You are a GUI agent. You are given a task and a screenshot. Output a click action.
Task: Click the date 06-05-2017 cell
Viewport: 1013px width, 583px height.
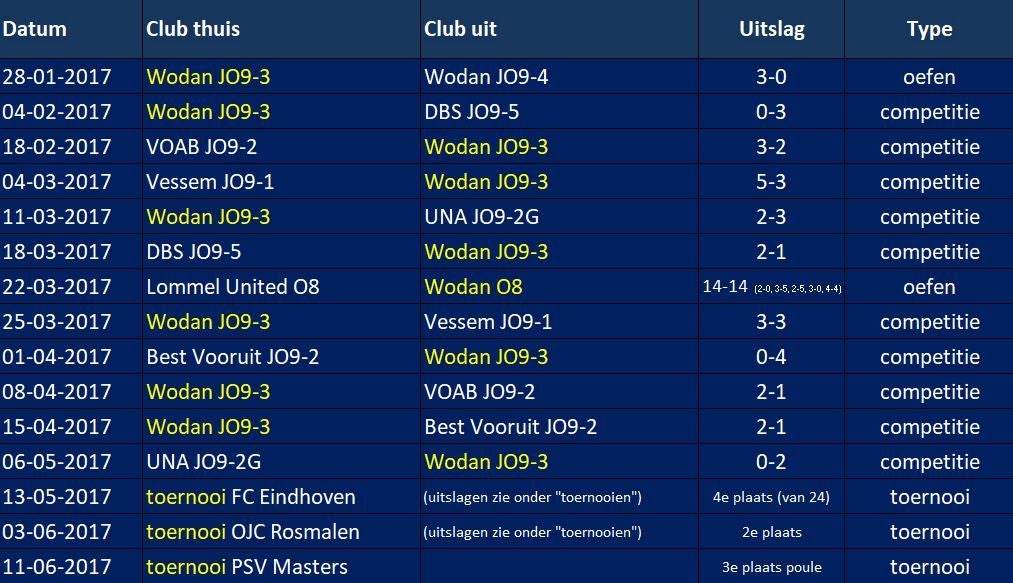click(x=57, y=462)
